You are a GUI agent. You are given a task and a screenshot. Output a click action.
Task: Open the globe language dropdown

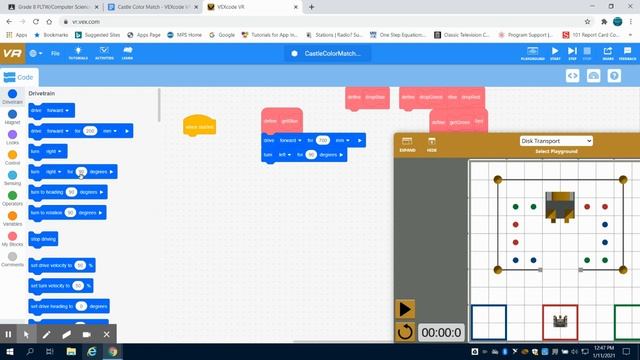coord(36,53)
